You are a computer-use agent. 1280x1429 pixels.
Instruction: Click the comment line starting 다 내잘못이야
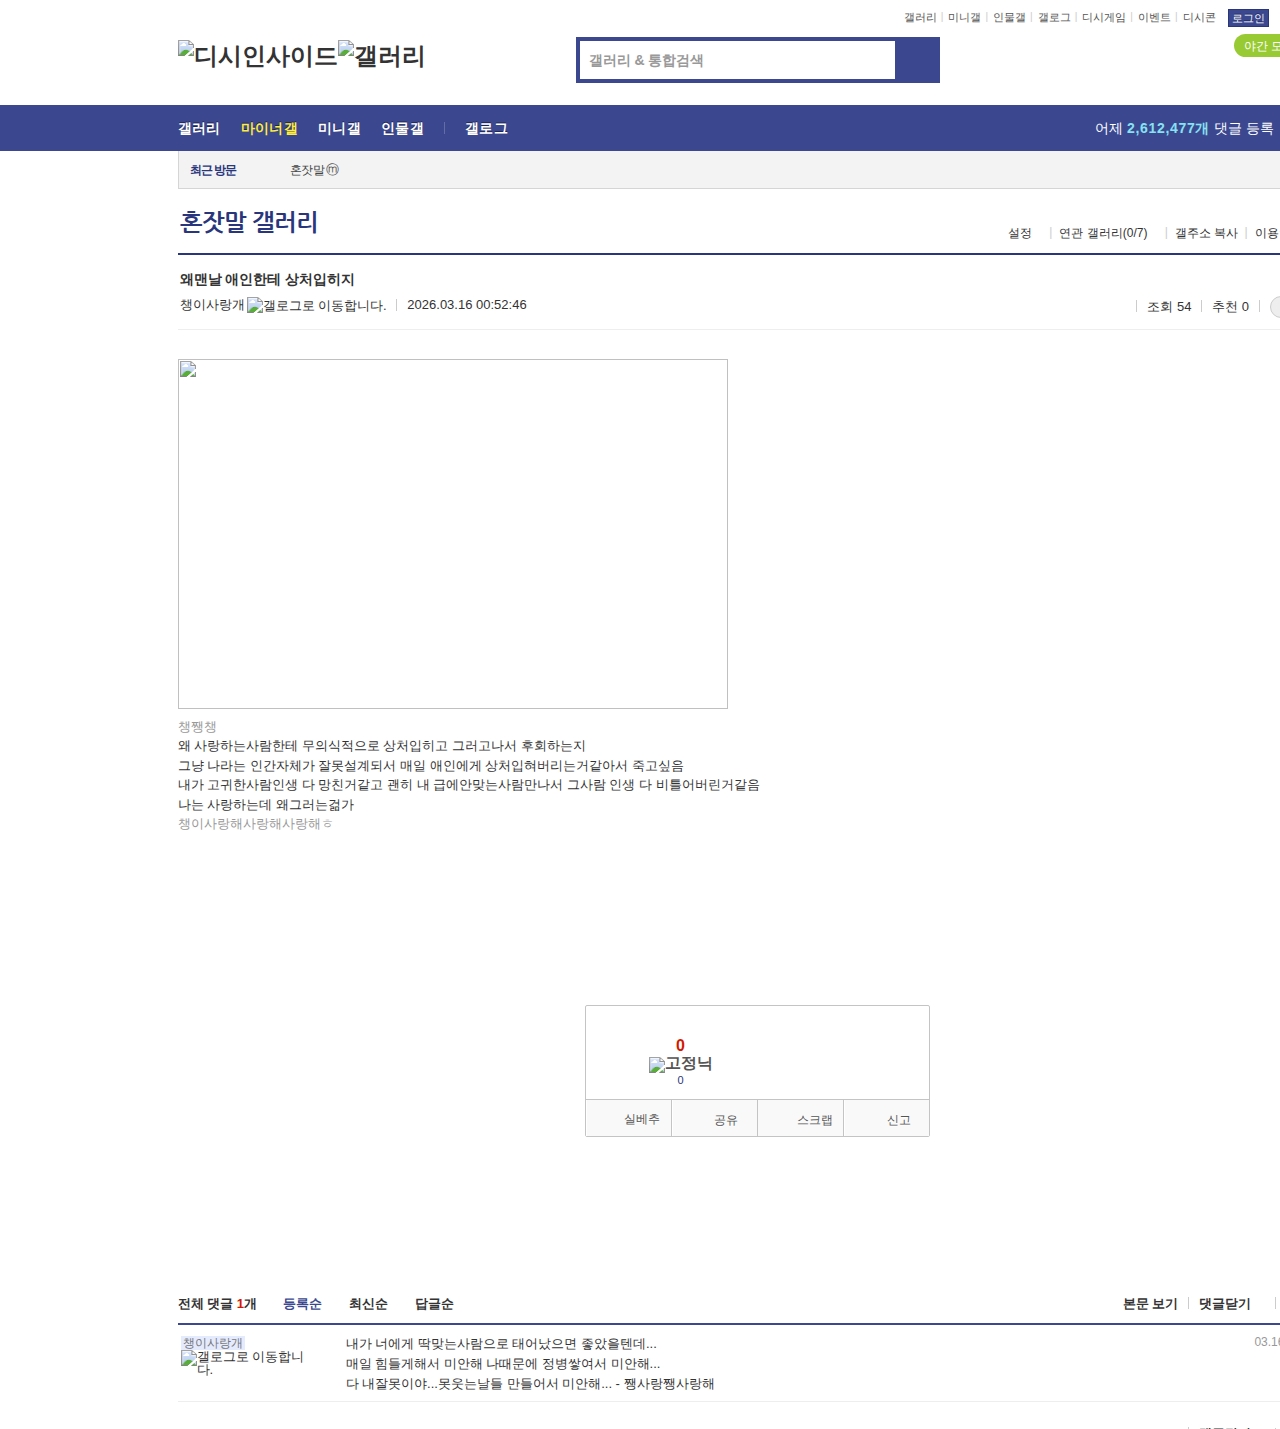point(530,1384)
